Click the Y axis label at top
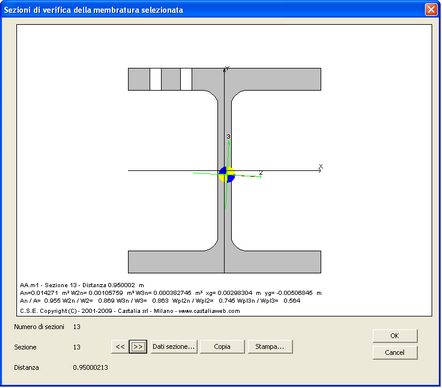This screenshot has height=388, width=442. coord(227,68)
